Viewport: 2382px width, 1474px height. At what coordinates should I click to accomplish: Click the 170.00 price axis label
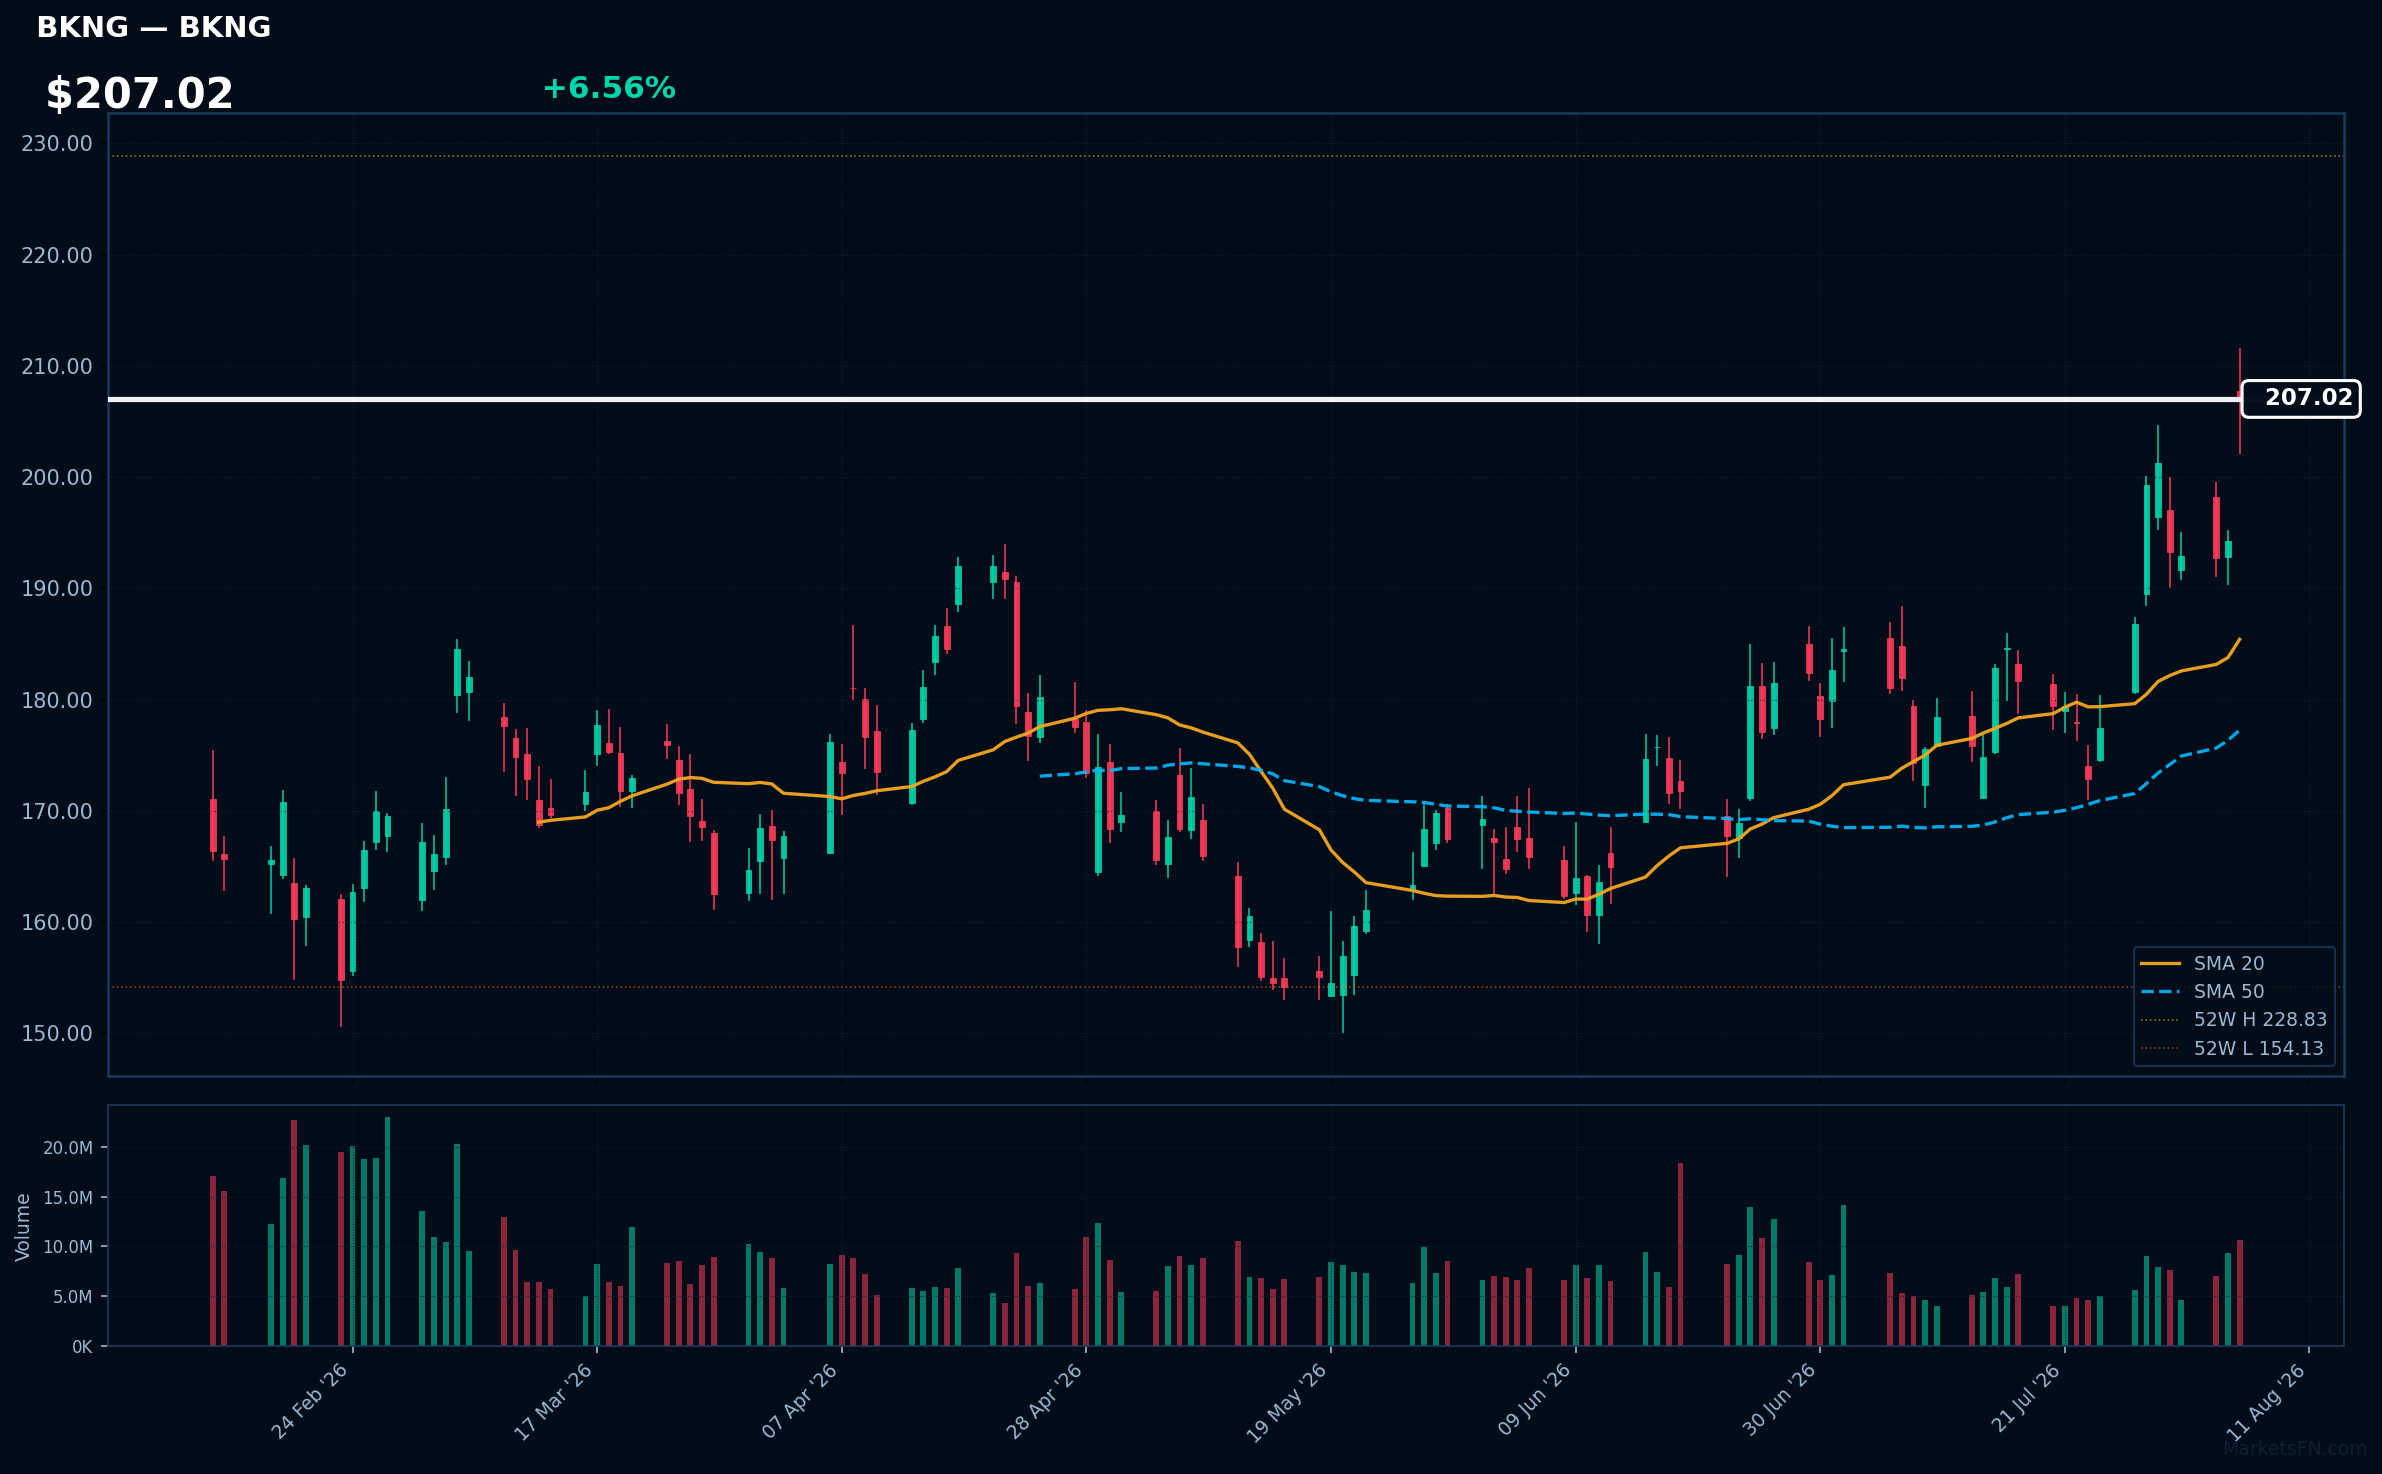click(57, 812)
